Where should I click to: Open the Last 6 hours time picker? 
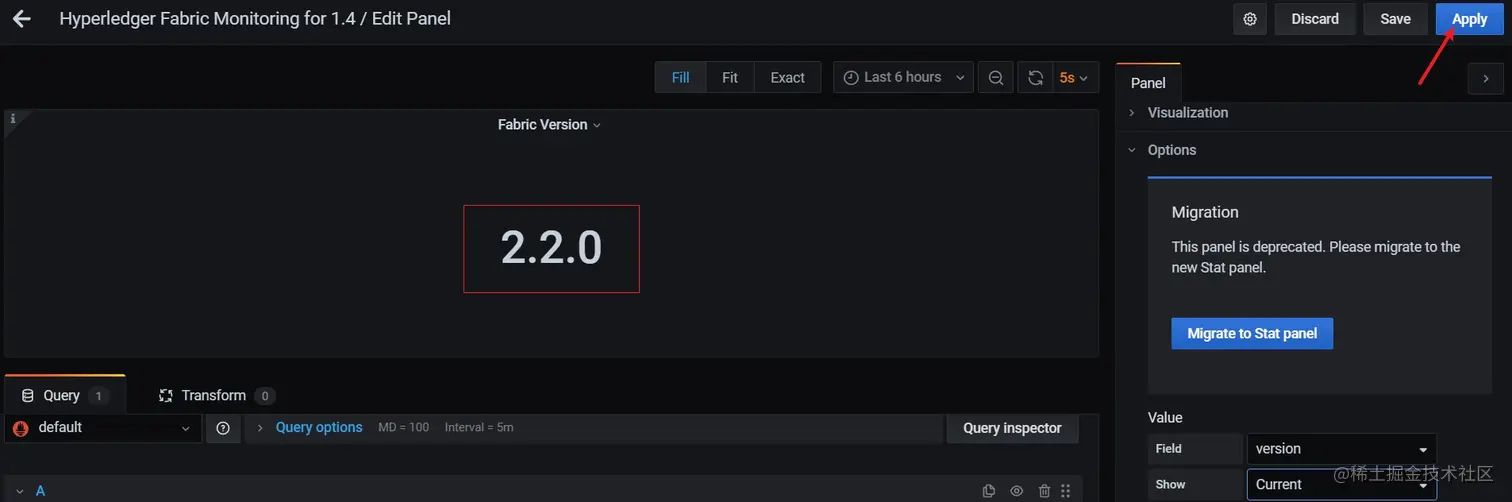tap(903, 77)
